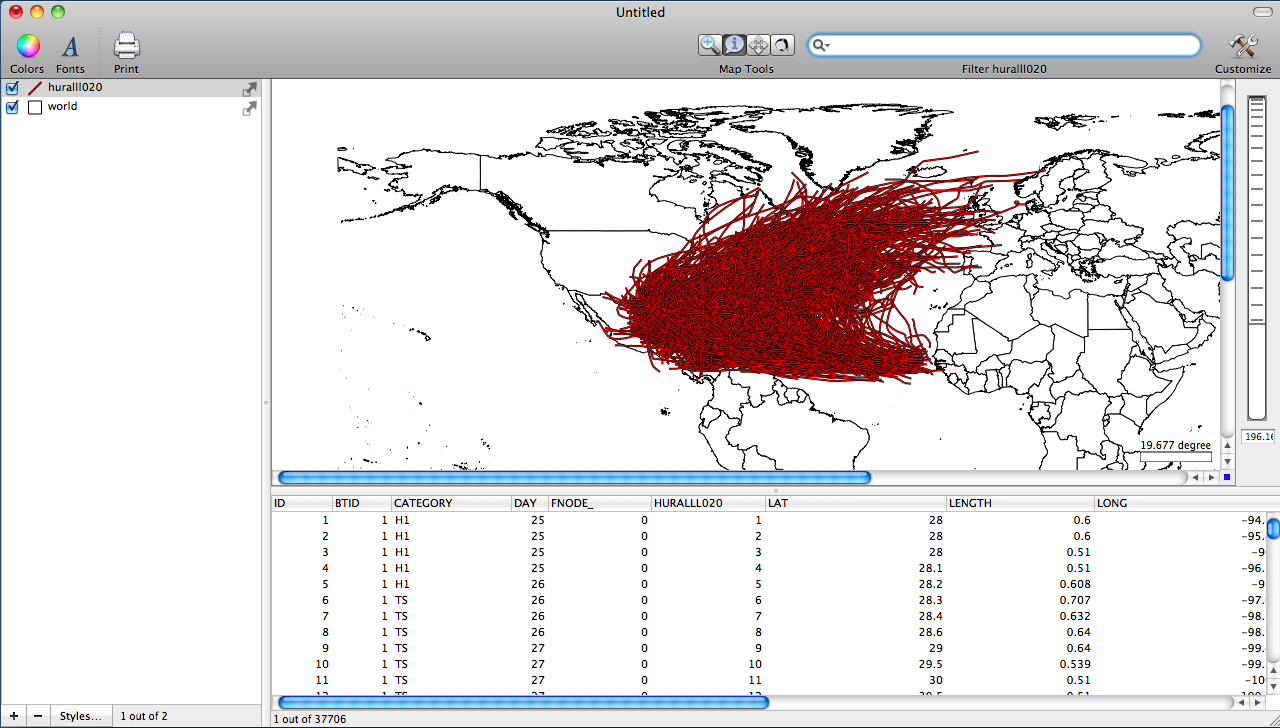Open the Fonts panel
This screenshot has width=1280, height=728.
[70, 45]
